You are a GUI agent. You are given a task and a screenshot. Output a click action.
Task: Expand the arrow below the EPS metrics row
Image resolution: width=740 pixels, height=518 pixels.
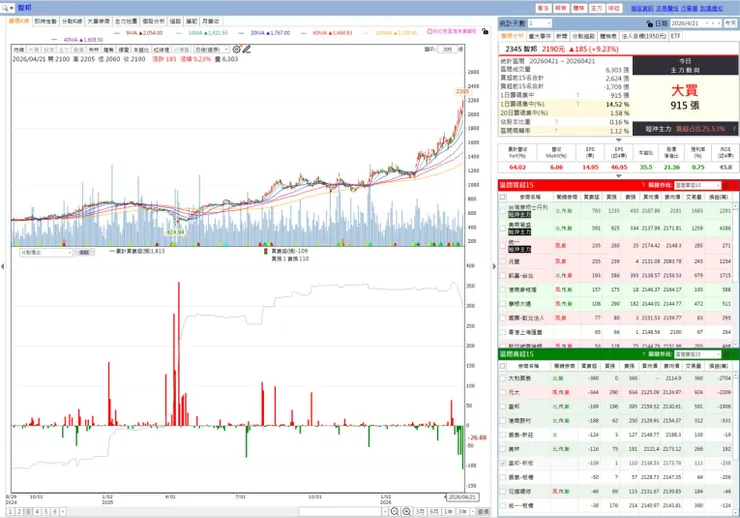[x=619, y=176]
